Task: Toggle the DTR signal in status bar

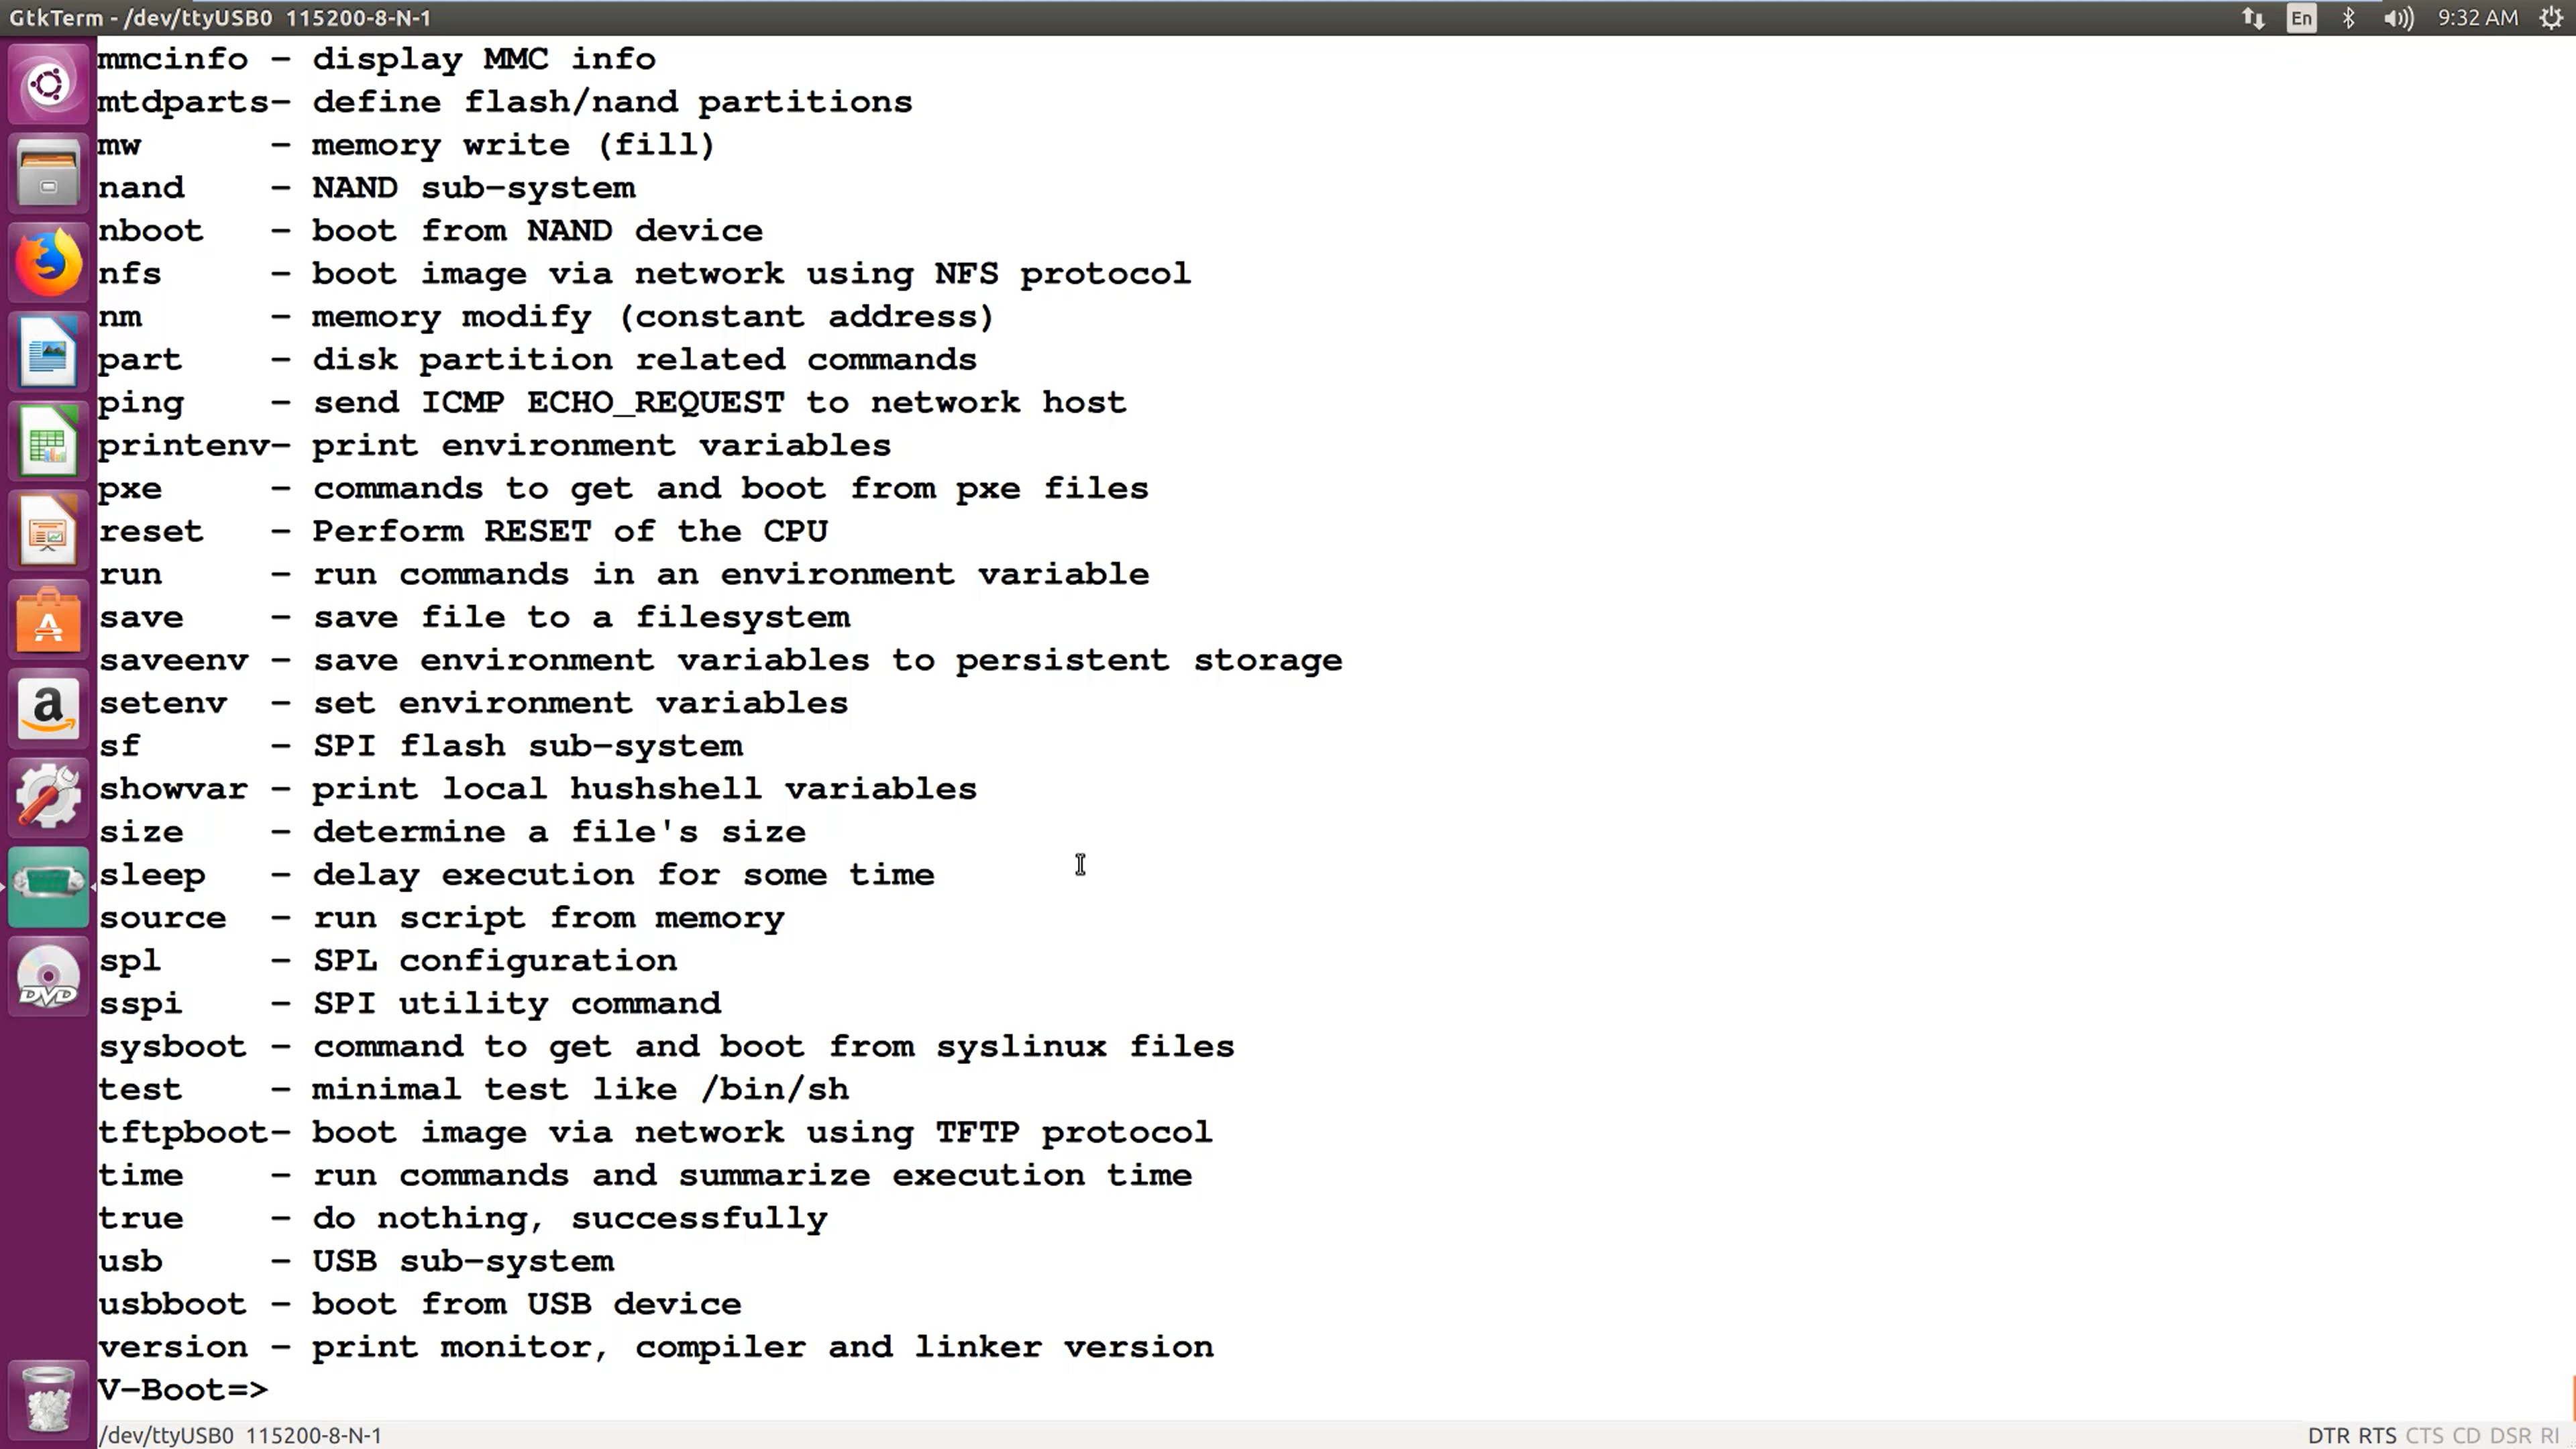Action: (x=2328, y=1435)
